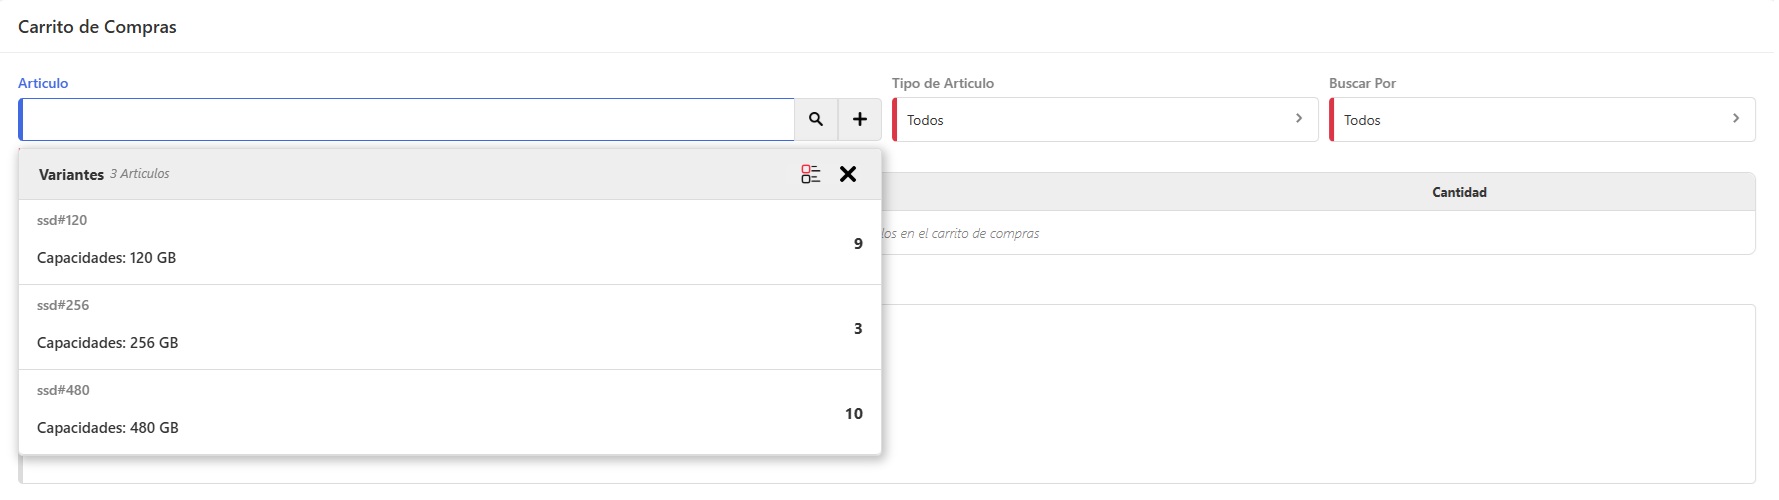Screen dimensions: 1779x500
Task: Click the Variantes header title
Action: click(x=71, y=174)
